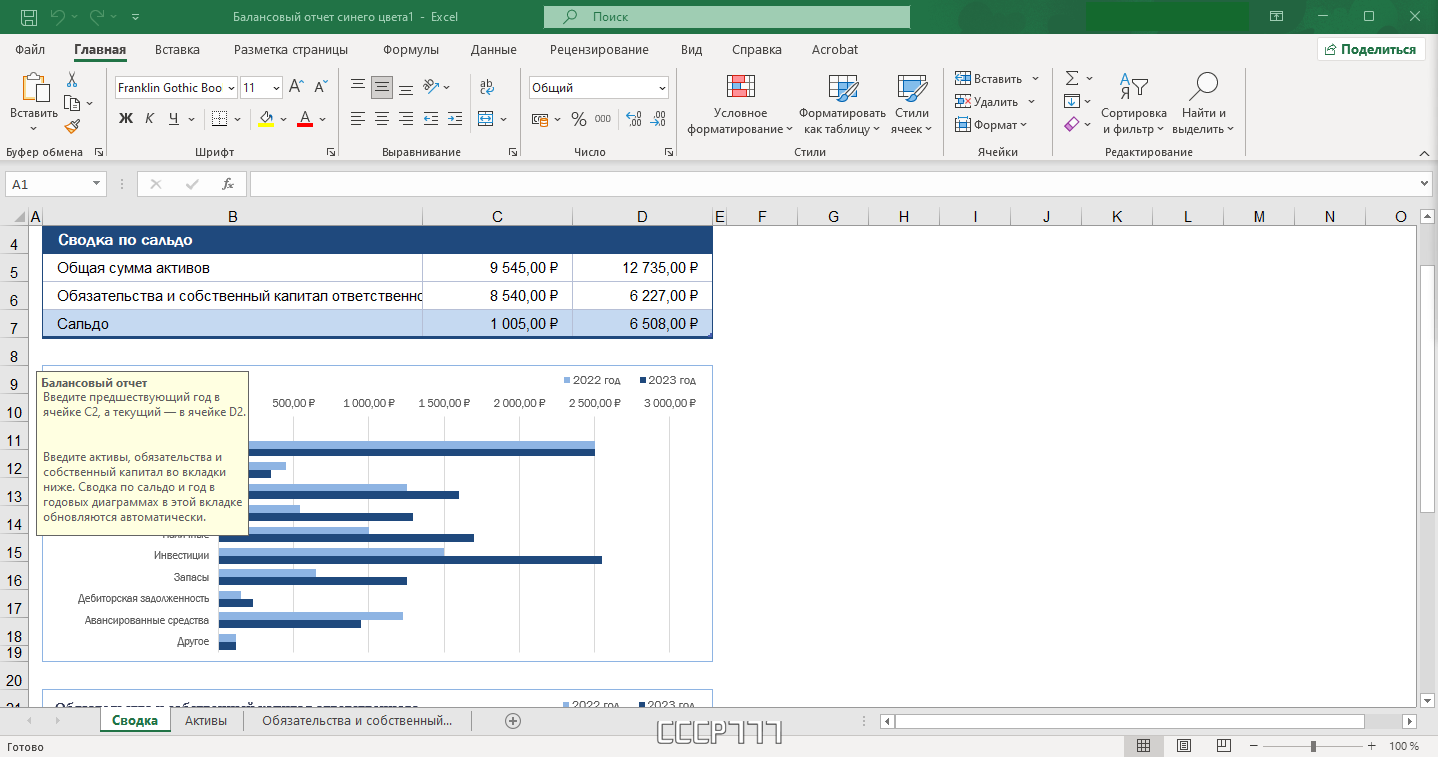Increase font size icon

point(297,88)
